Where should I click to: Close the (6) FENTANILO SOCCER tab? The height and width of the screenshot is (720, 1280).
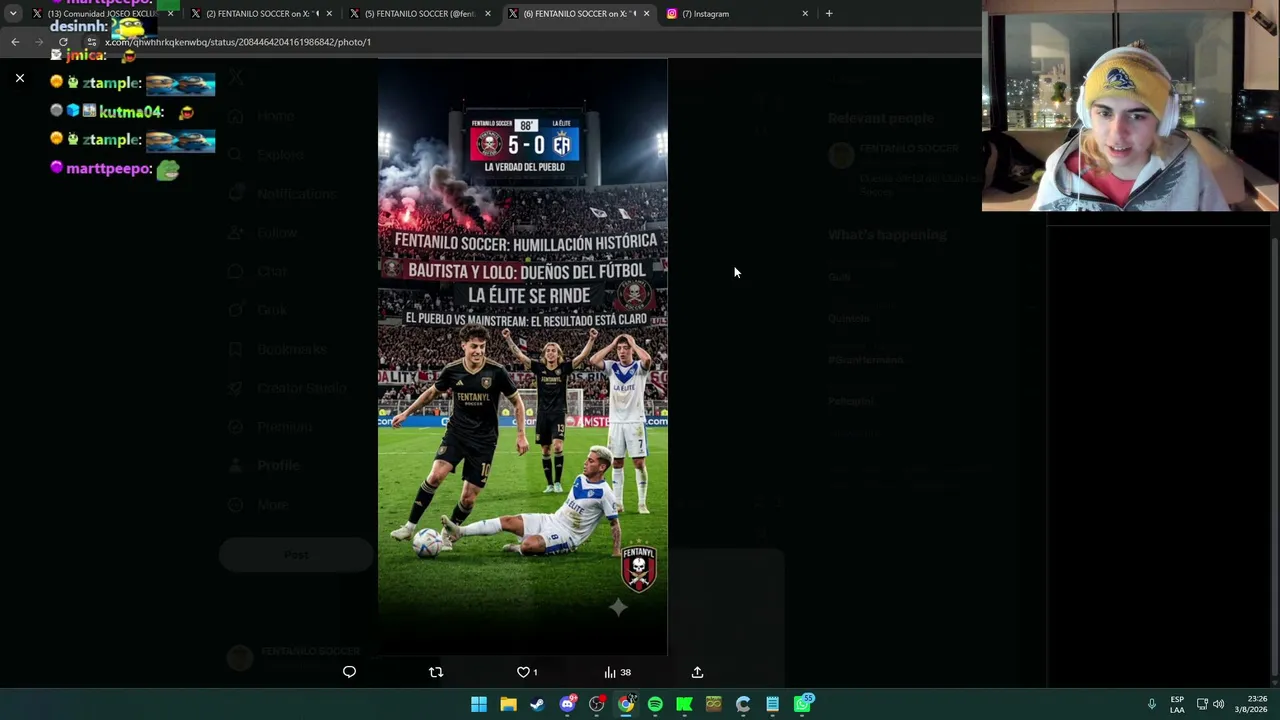(646, 14)
